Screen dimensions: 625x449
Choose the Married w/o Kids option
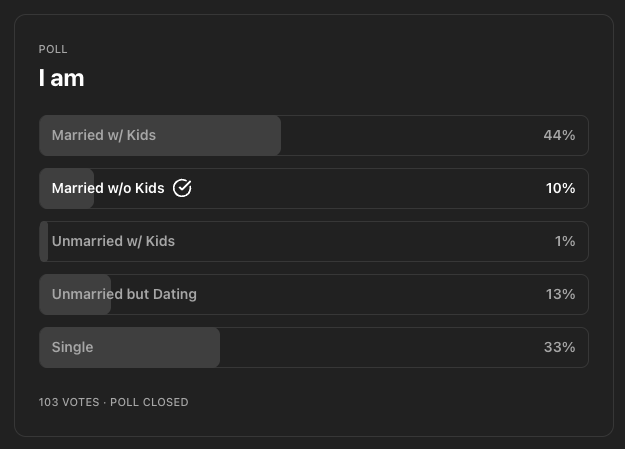314,188
